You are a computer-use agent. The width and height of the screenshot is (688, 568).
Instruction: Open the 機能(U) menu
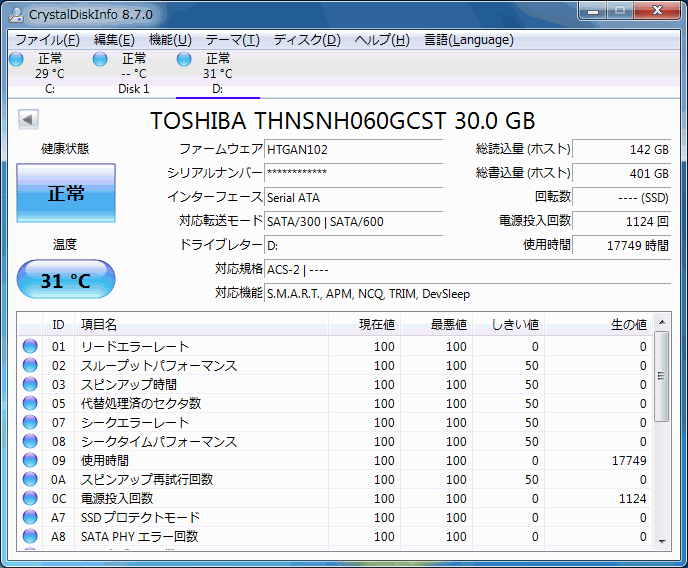coord(170,40)
